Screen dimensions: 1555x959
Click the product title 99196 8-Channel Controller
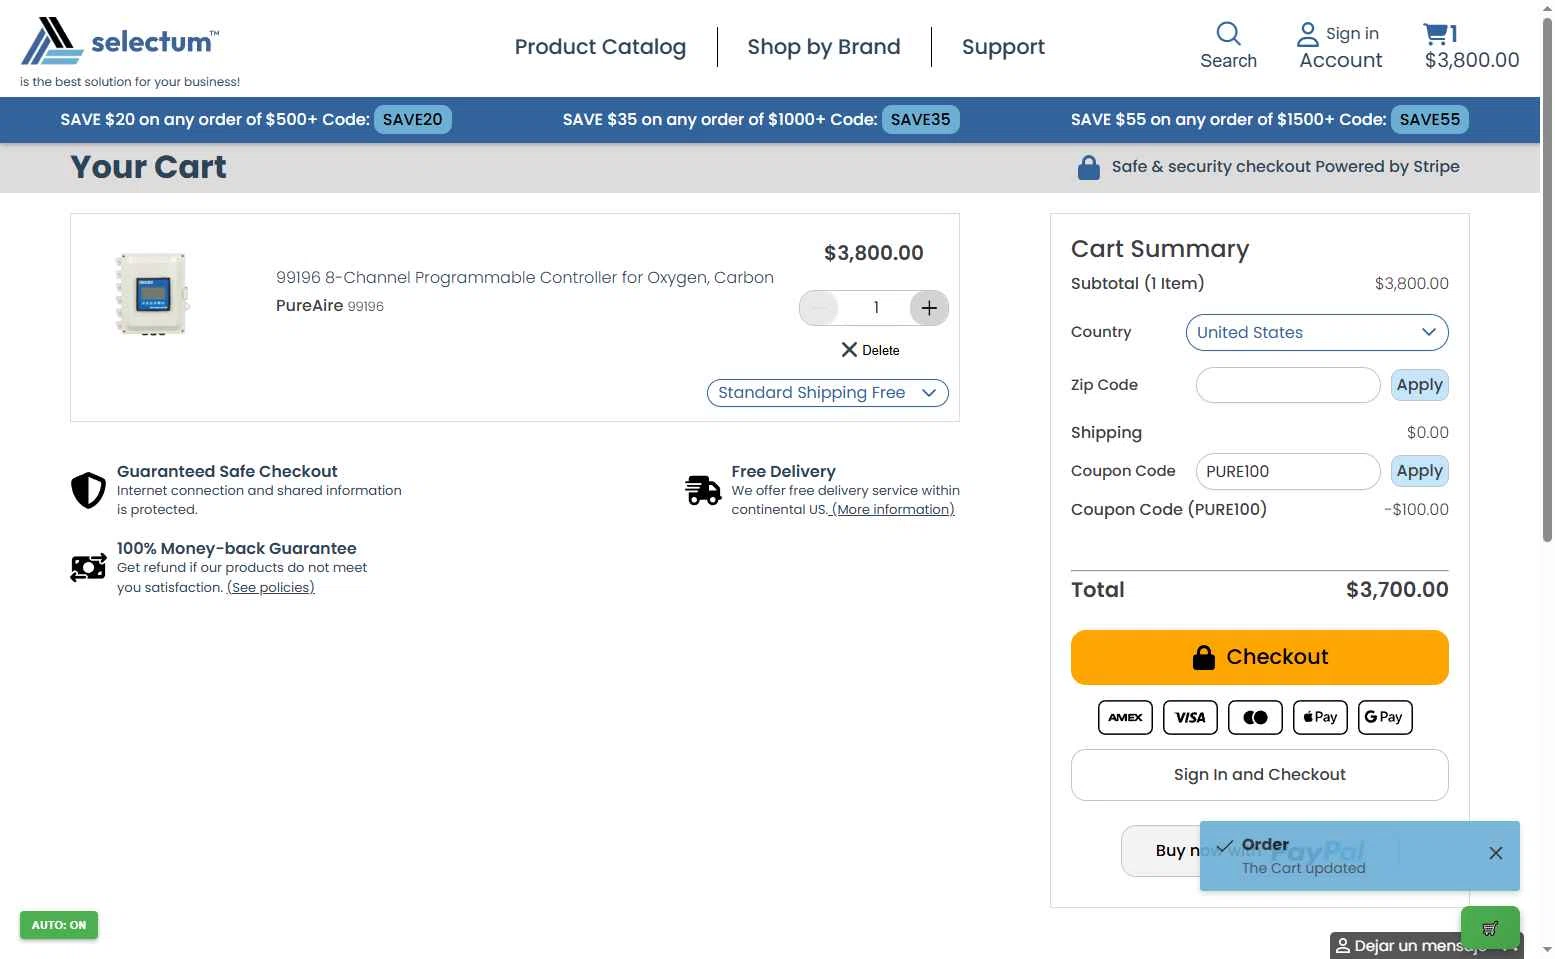point(525,278)
